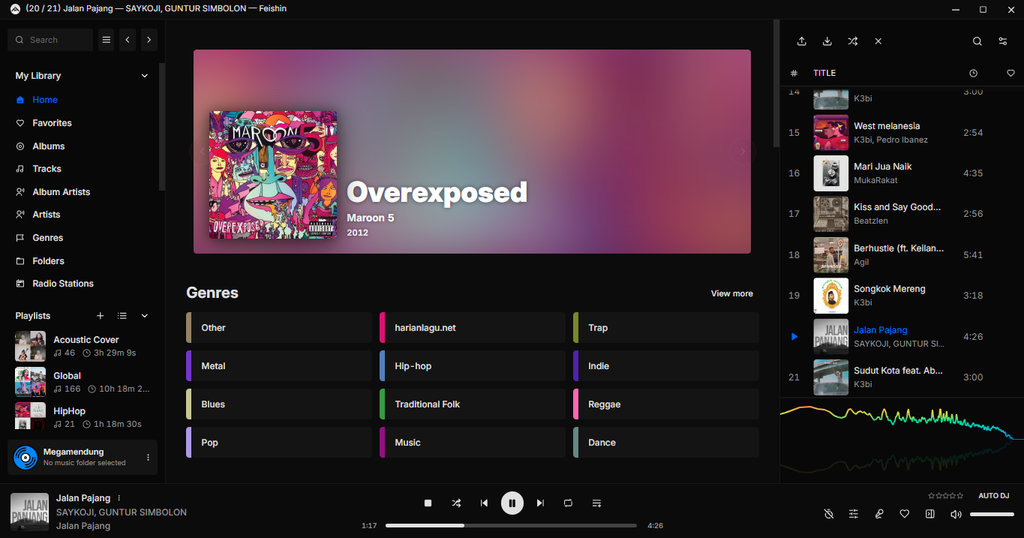This screenshot has width=1024, height=538.
Task: Go to Radio Stations in sidebar
Action: pos(62,284)
